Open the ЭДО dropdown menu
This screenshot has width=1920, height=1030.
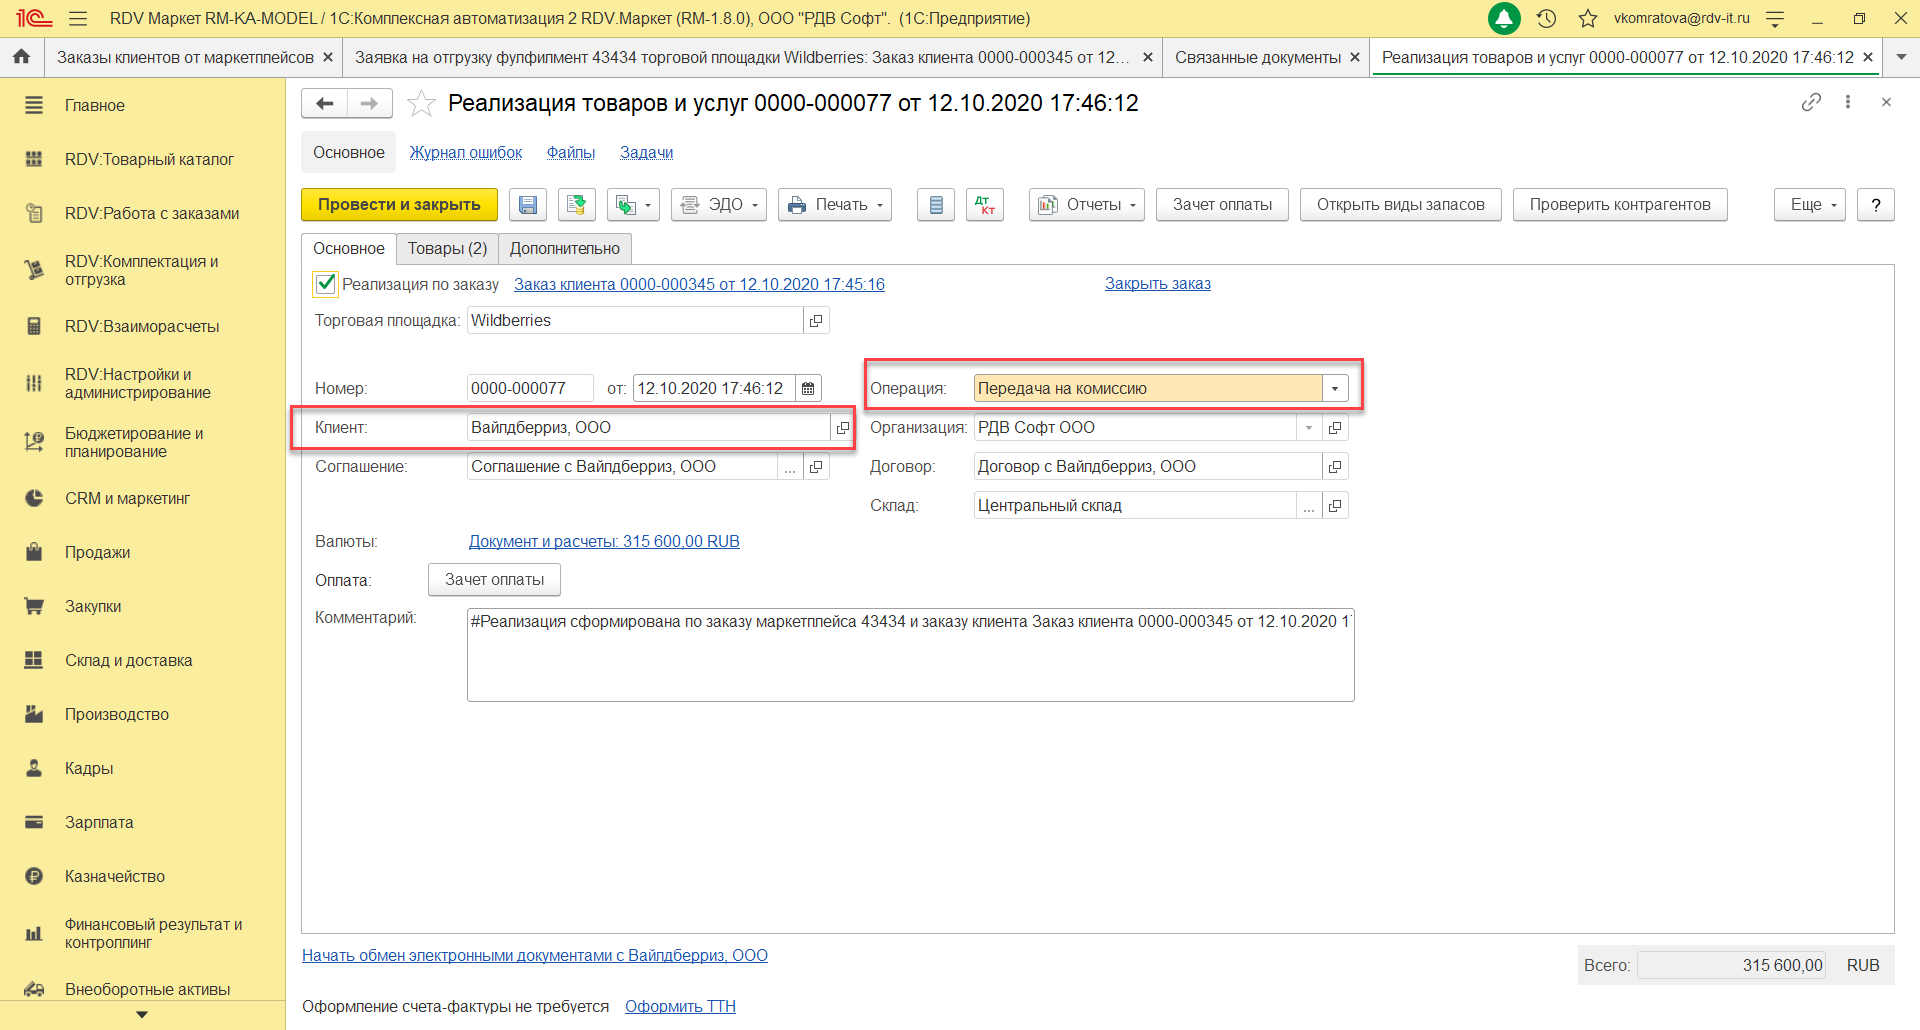[718, 205]
